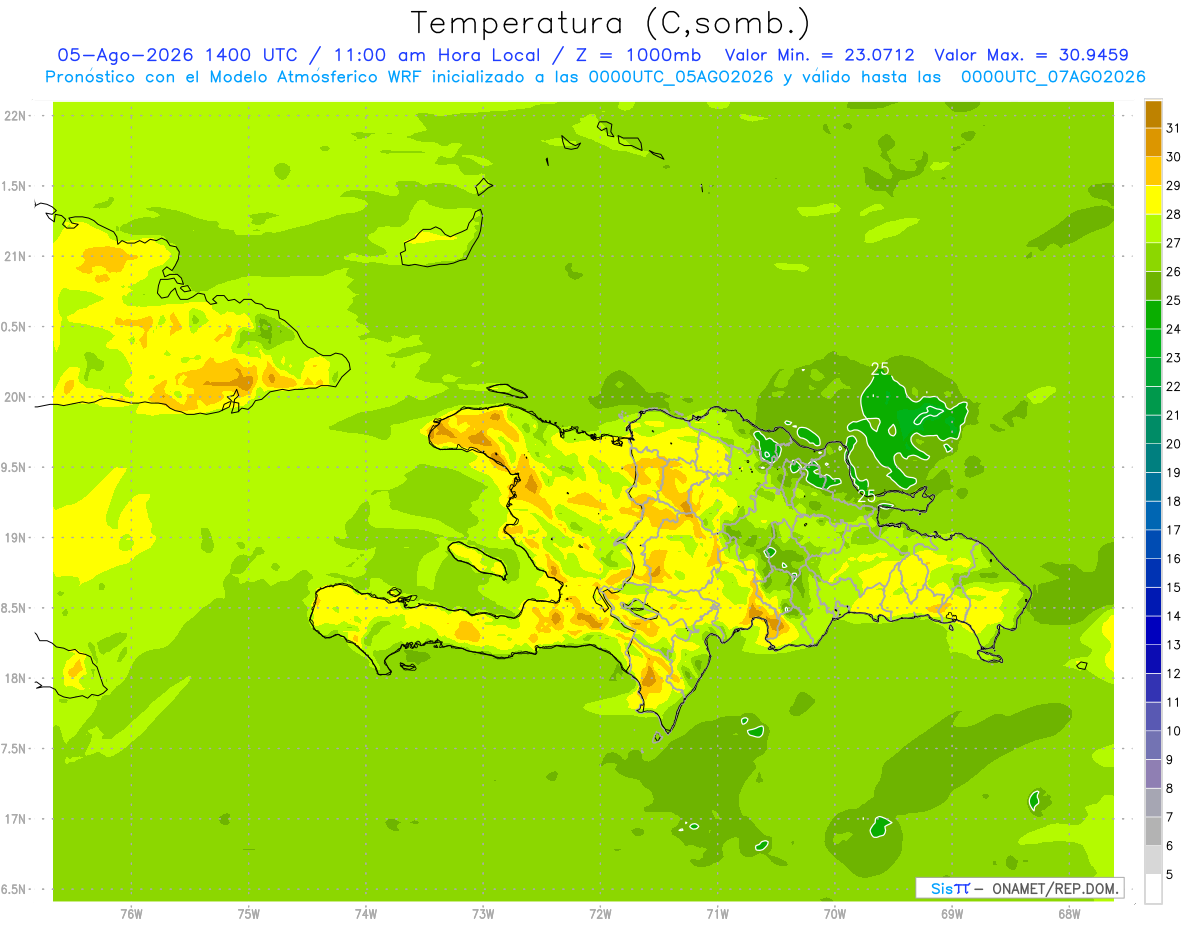Click the olive swatch between 25 and 26
1200x927 pixels.
1153,285
